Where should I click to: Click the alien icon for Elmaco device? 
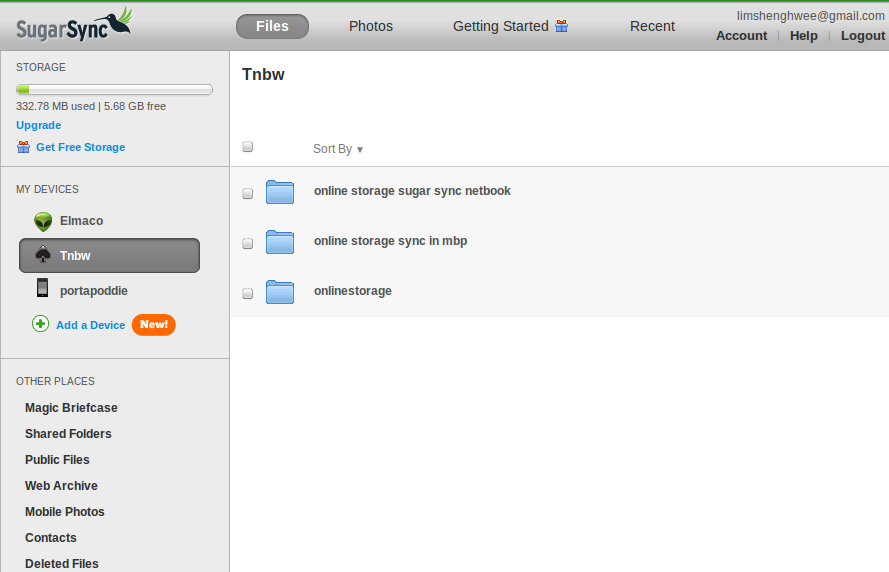43,221
